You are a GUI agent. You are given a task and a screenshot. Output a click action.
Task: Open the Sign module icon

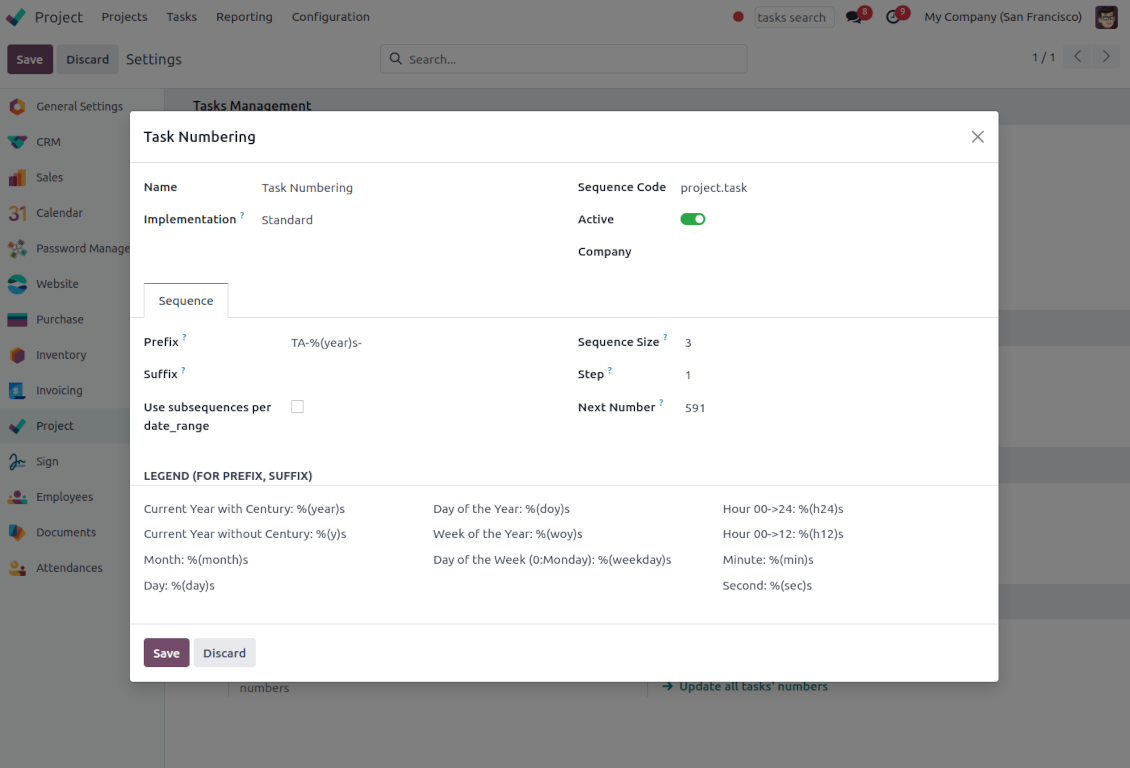click(x=17, y=462)
